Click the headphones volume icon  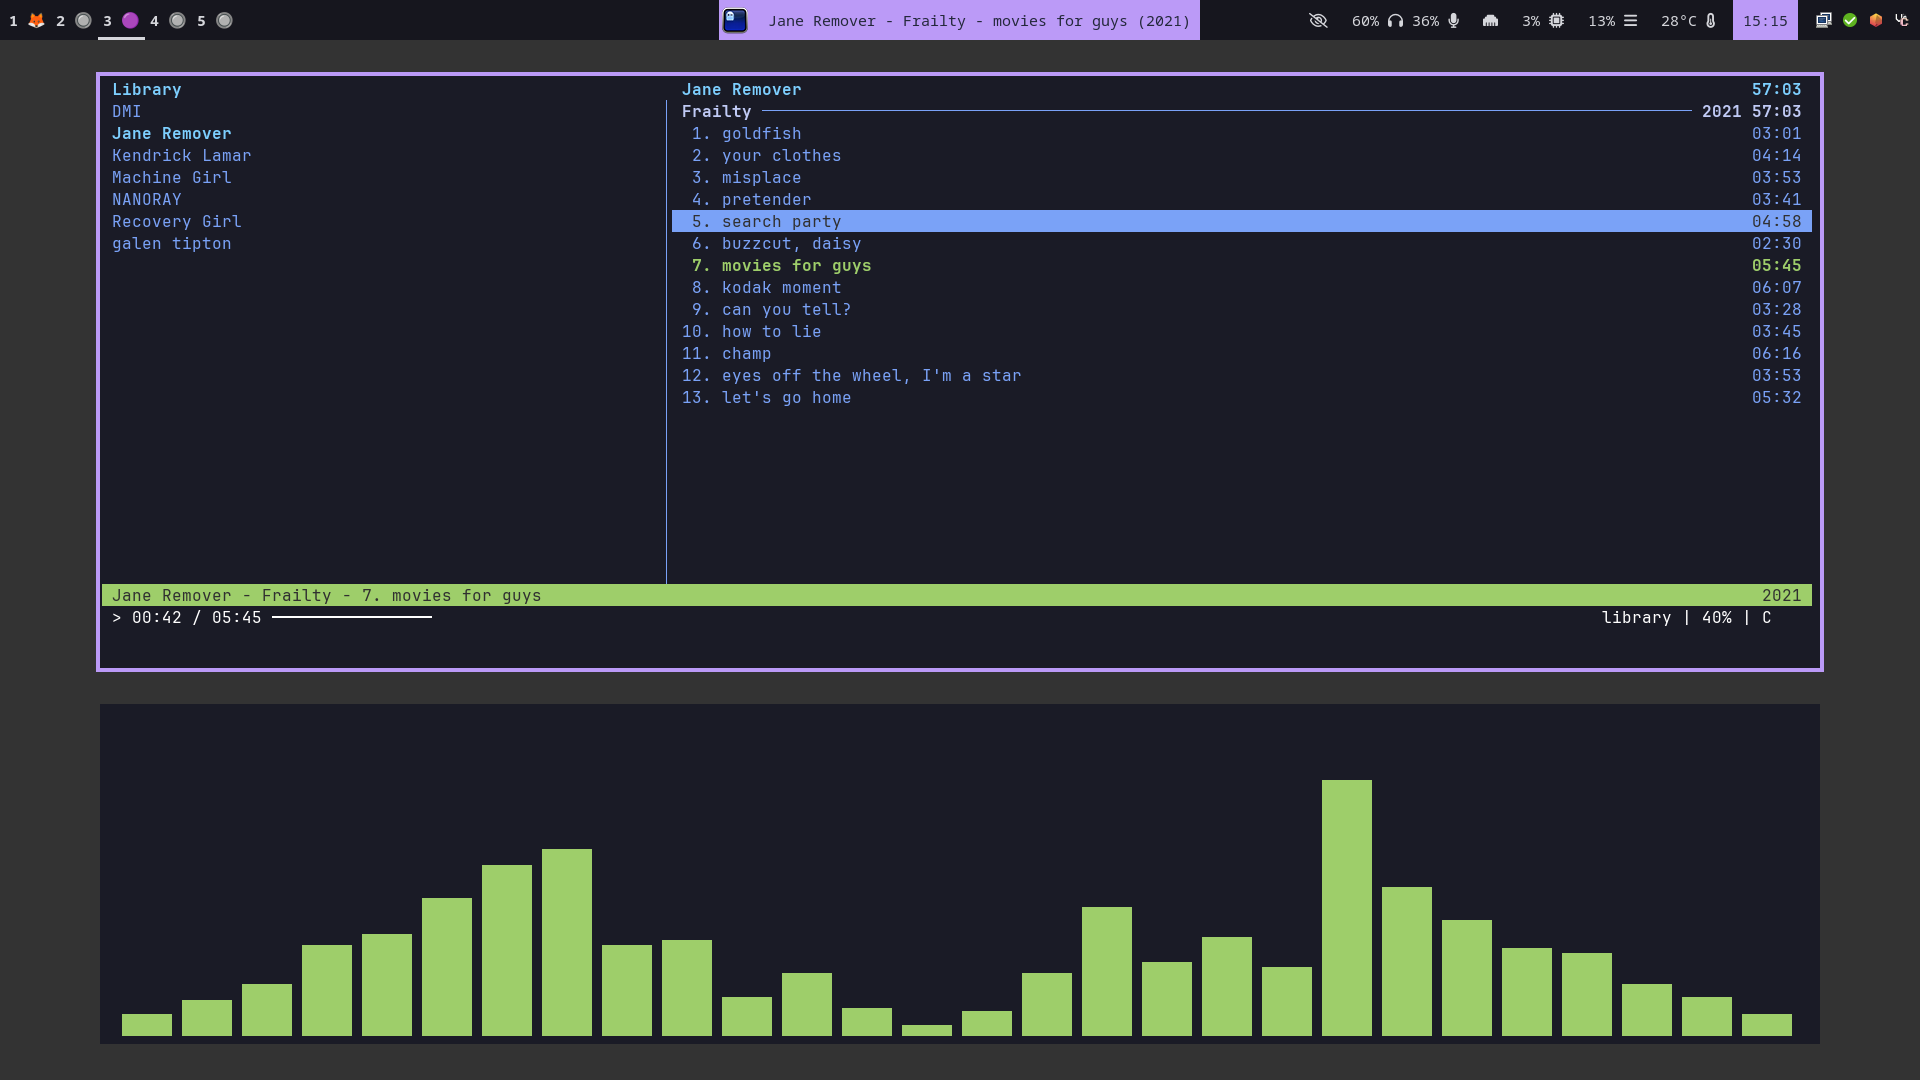point(1395,20)
